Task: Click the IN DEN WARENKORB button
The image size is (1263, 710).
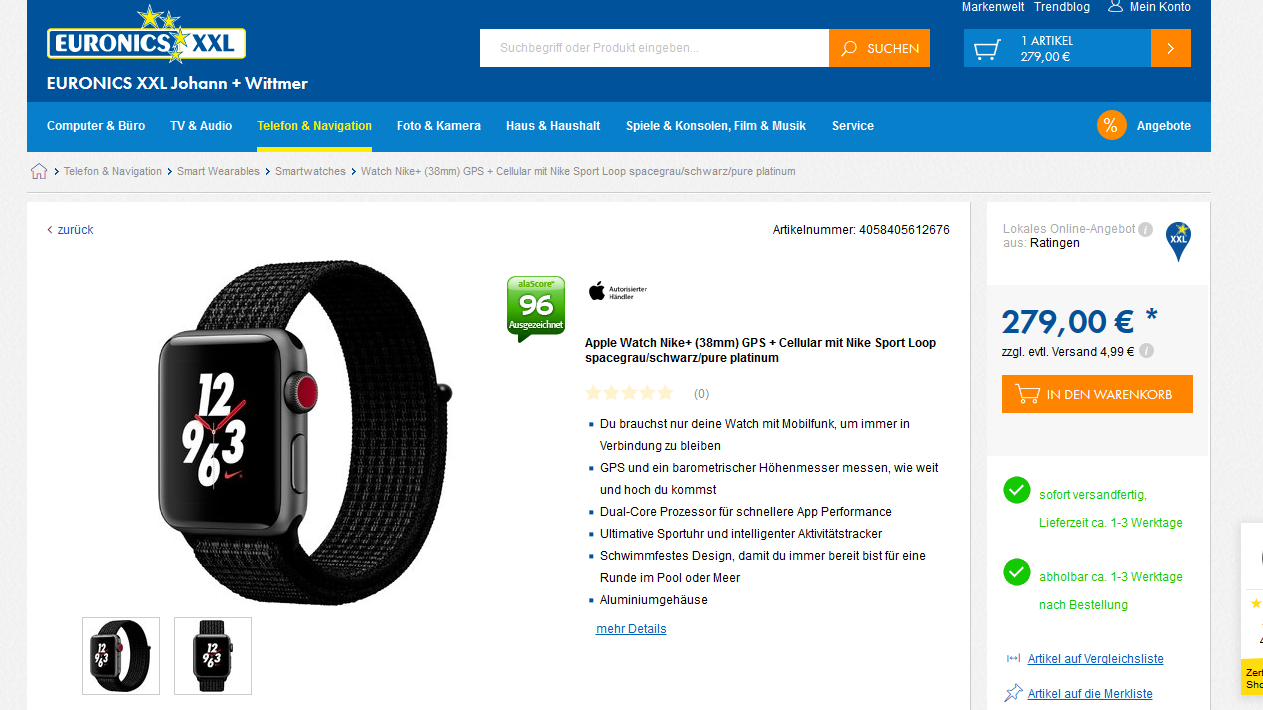Action: pyautogui.click(x=1097, y=394)
